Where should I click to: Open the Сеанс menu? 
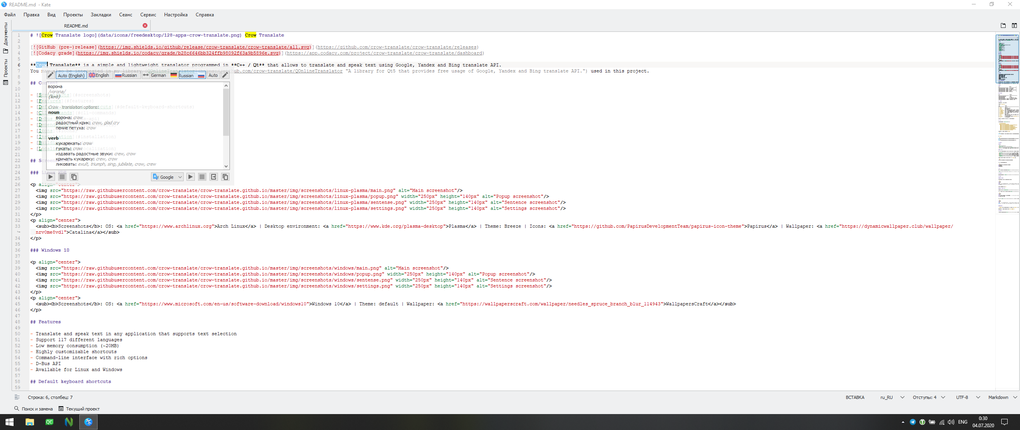pos(126,14)
